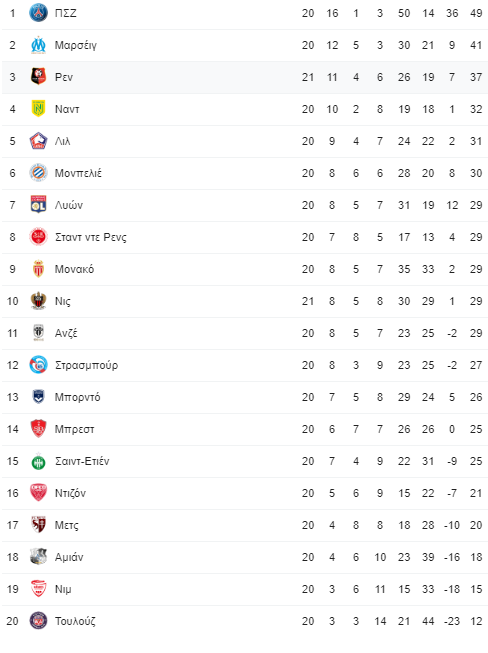Click the Στρασμπούρ team logo
This screenshot has width=488, height=653.
(38, 365)
